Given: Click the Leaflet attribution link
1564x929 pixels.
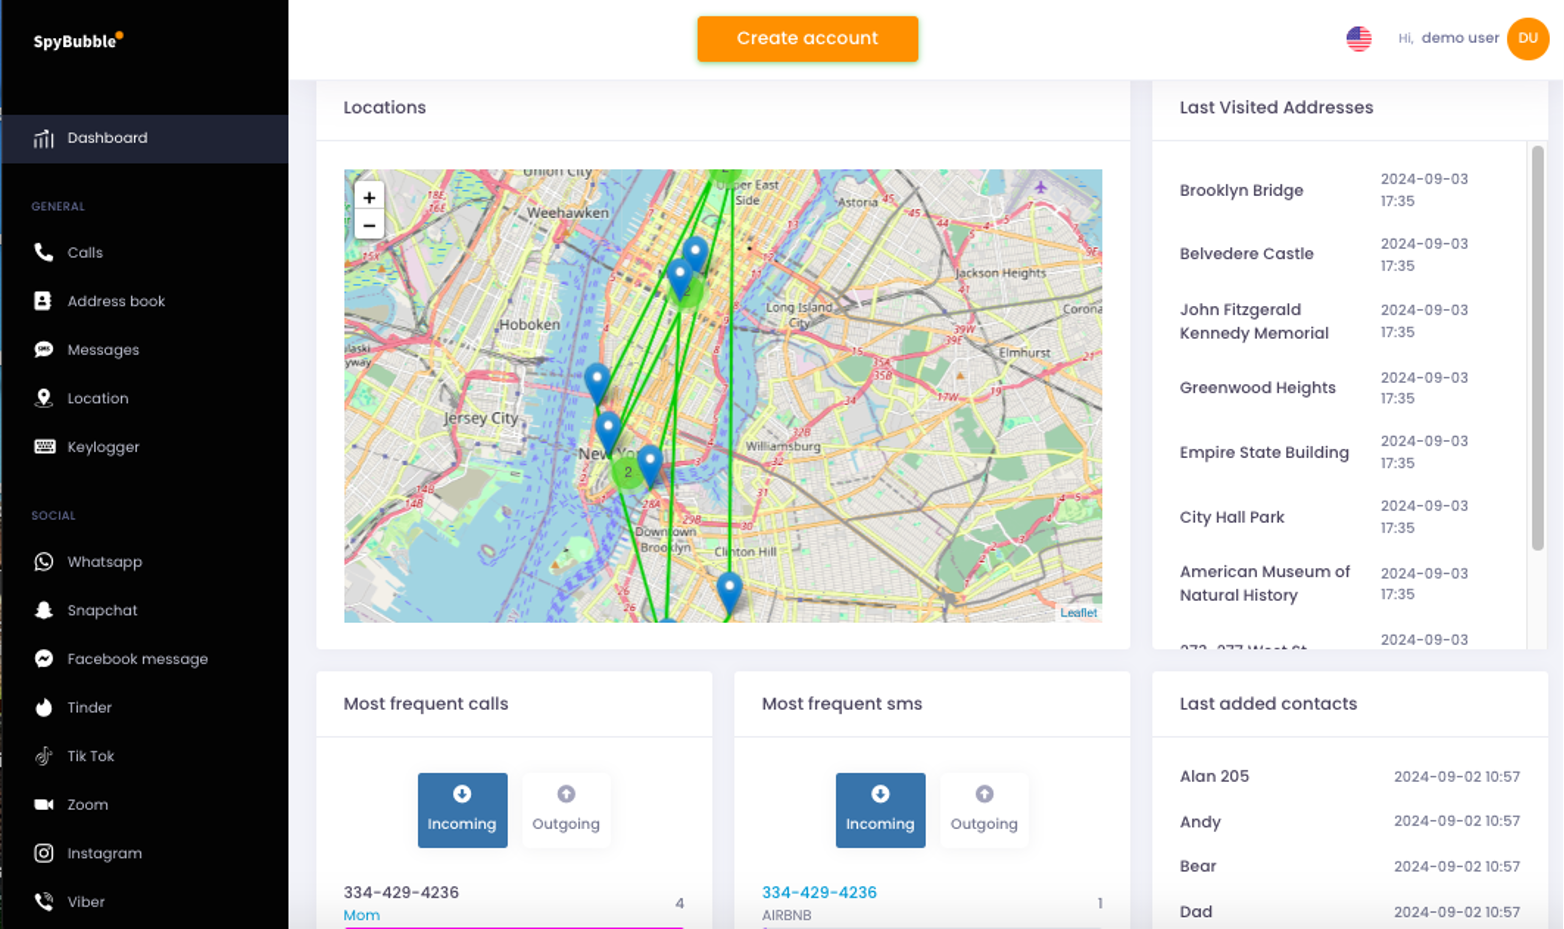Looking at the screenshot, I should pos(1078,613).
